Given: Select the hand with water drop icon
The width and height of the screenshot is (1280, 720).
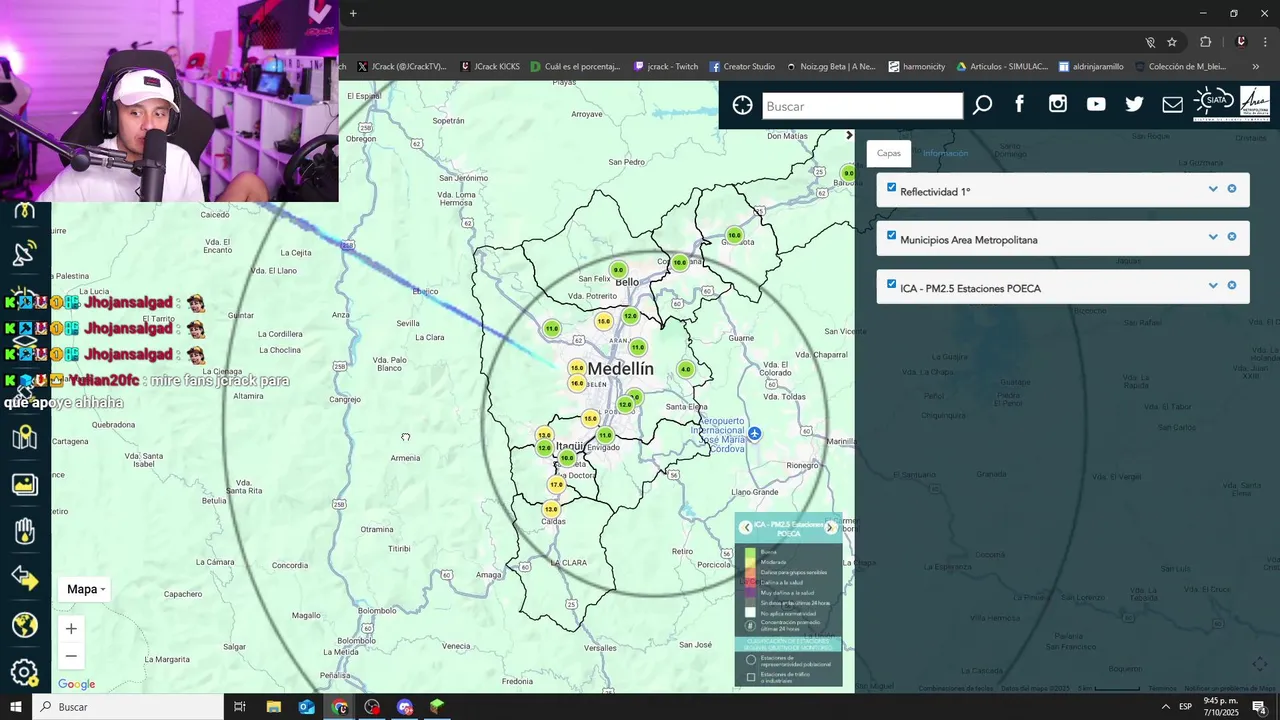Looking at the screenshot, I should [24, 531].
